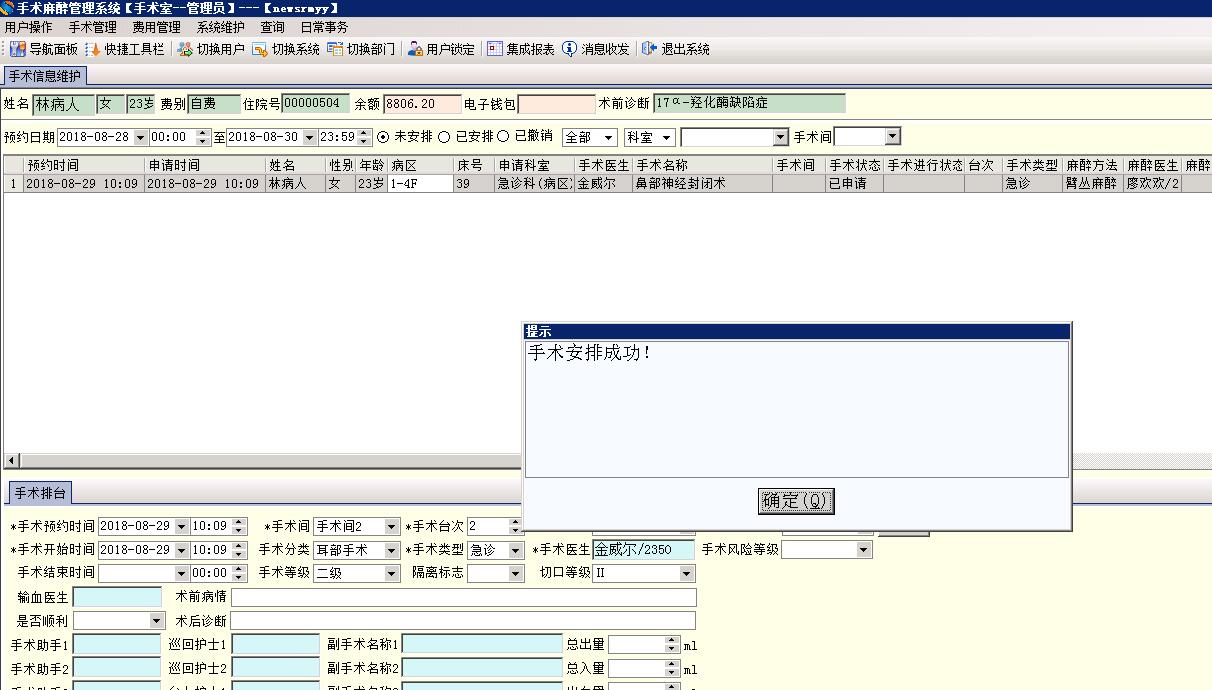The width and height of the screenshot is (1212, 690).
Task: Open the 是否顺利 dropdown
Action: click(157, 621)
